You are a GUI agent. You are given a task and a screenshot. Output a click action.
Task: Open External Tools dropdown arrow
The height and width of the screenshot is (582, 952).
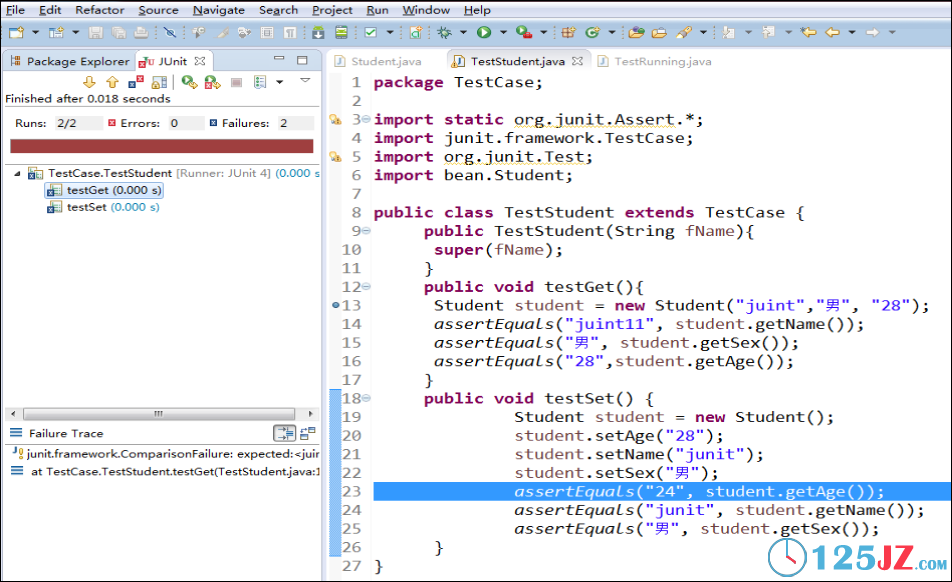(543, 32)
